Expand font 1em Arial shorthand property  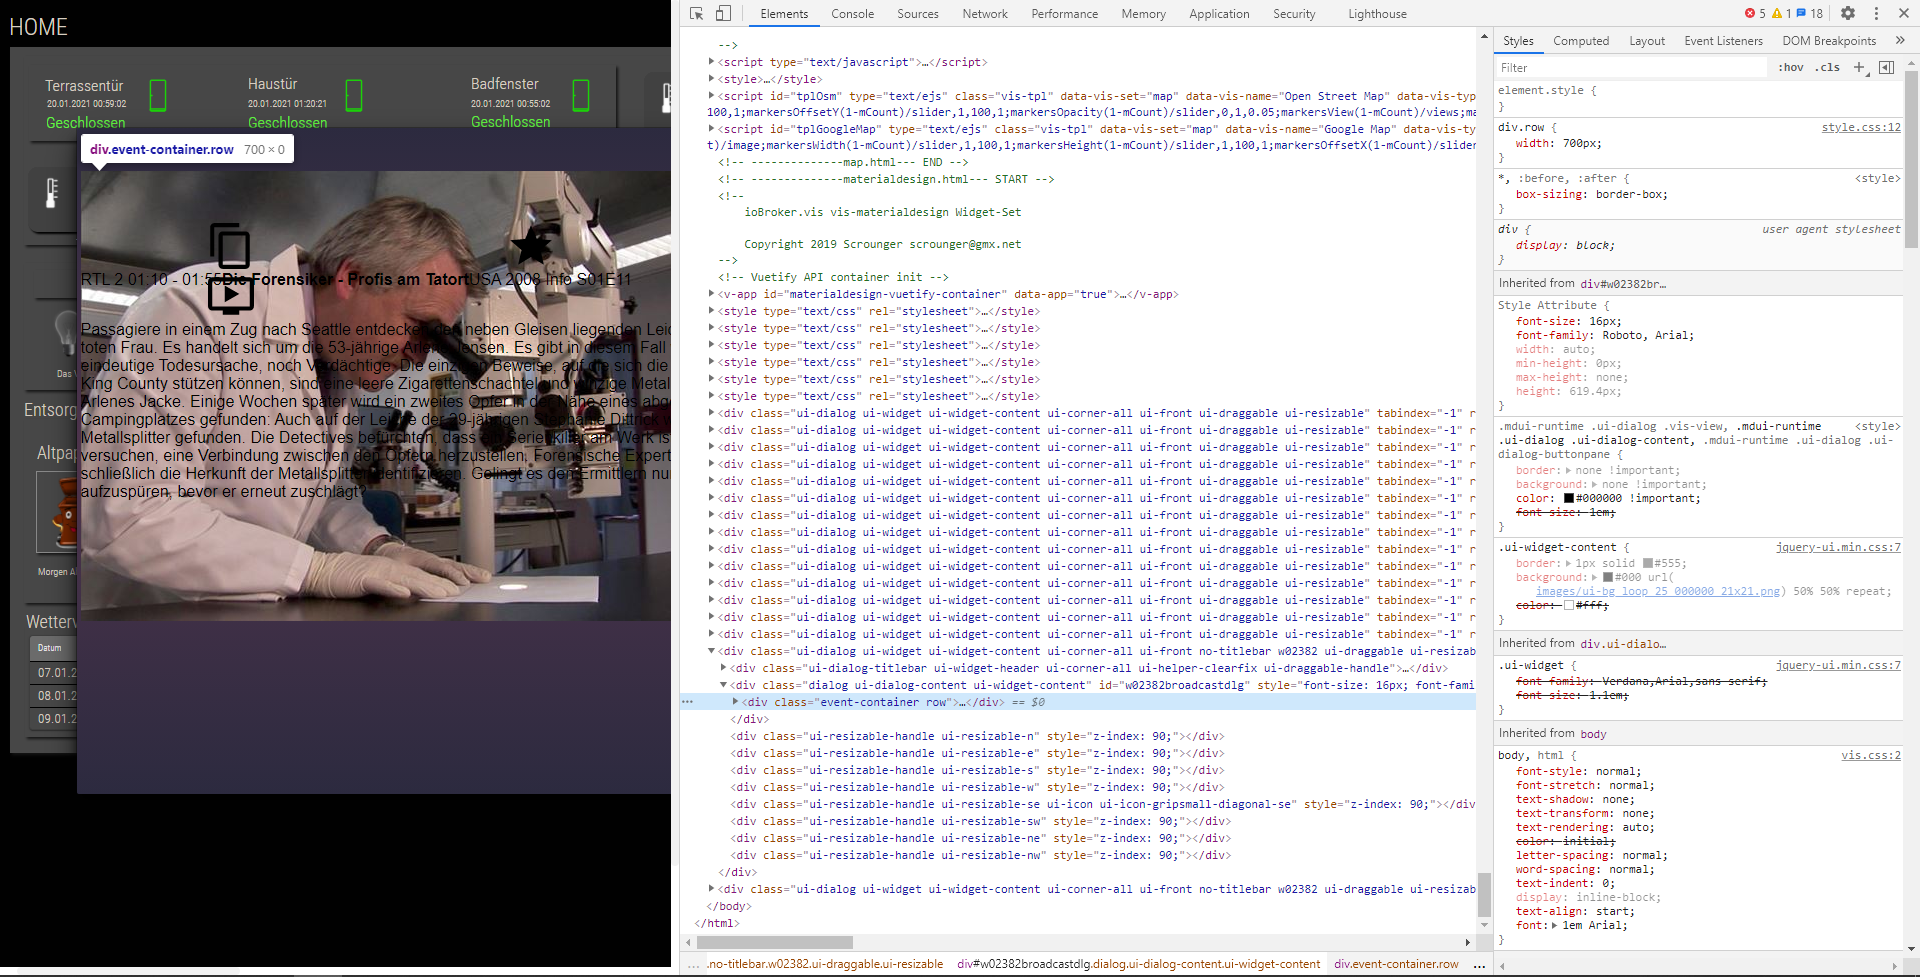pos(1554,926)
